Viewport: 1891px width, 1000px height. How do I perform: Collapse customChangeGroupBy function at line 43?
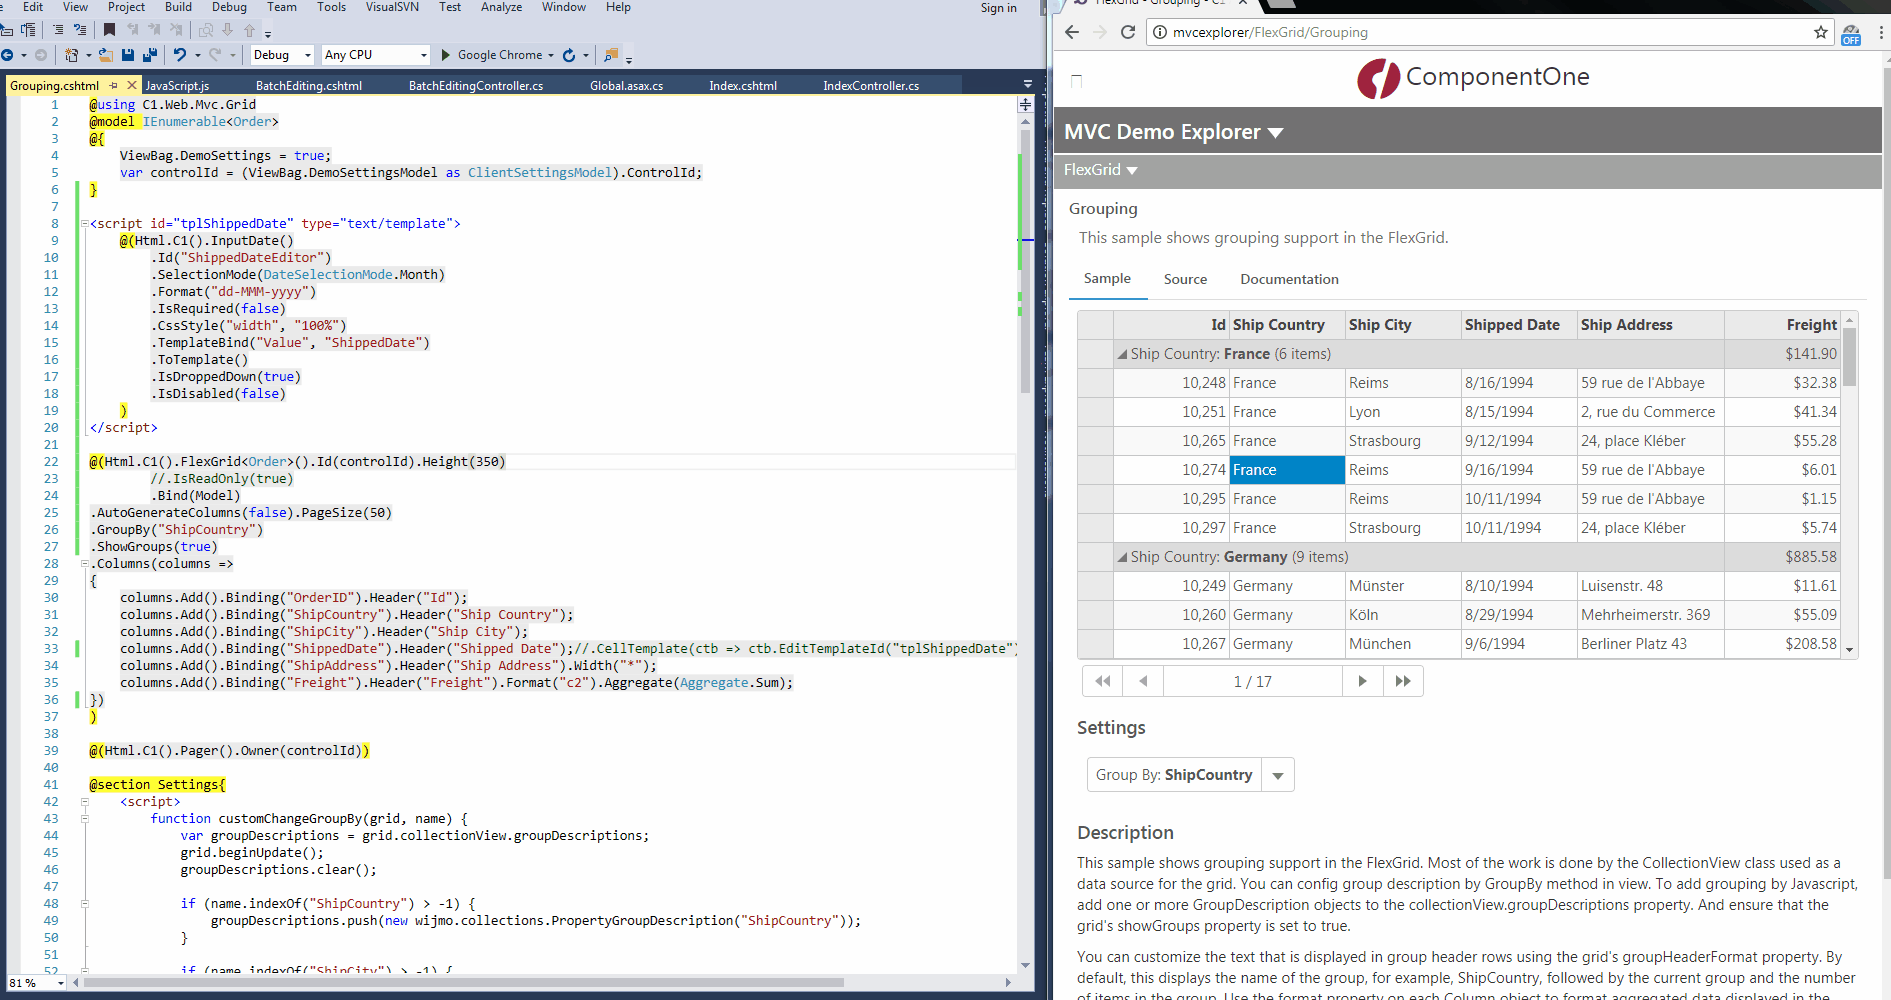coord(85,819)
